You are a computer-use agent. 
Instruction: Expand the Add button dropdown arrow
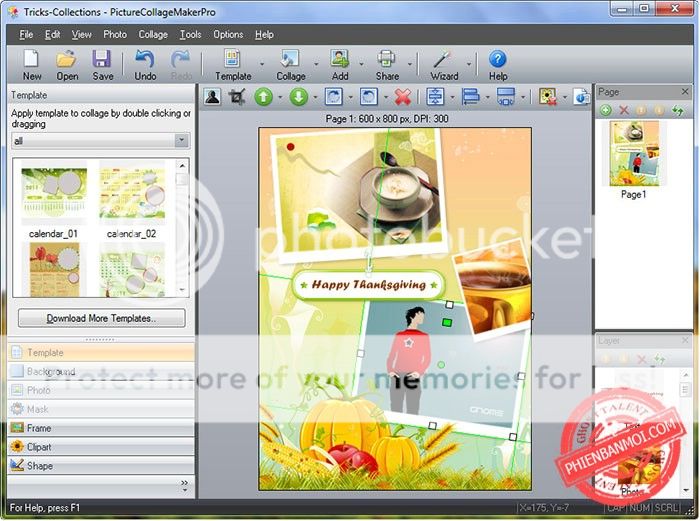[x=361, y=64]
